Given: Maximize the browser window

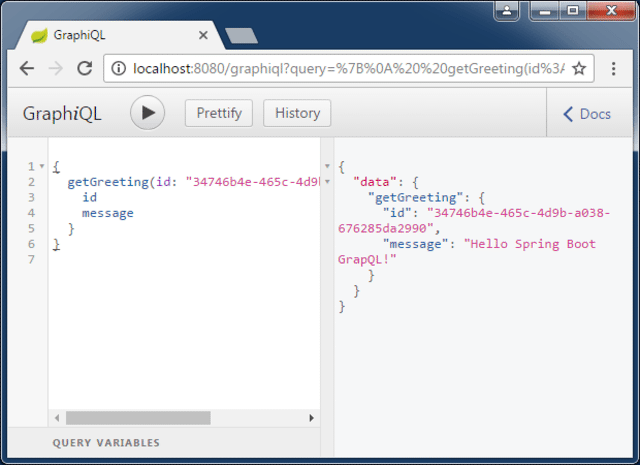Looking at the screenshot, I should [573, 11].
